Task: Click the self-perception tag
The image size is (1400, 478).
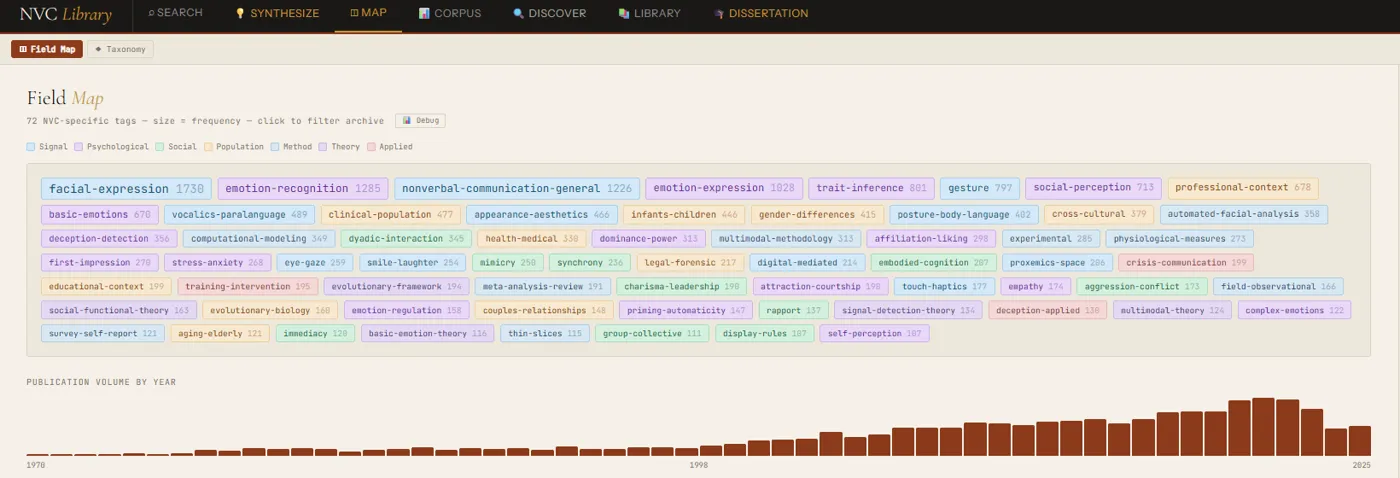Action: pos(874,334)
